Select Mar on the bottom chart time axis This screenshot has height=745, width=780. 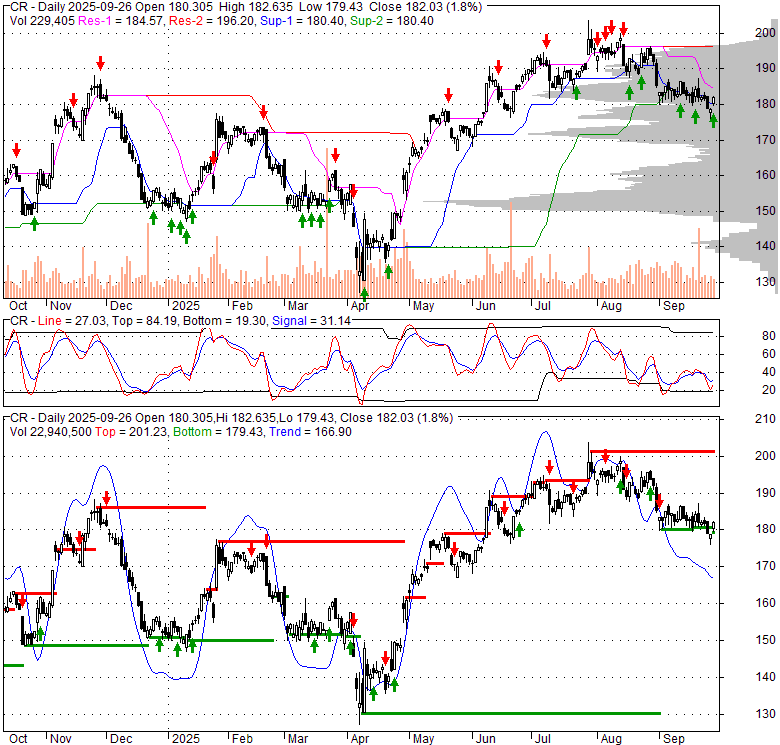pyautogui.click(x=297, y=739)
